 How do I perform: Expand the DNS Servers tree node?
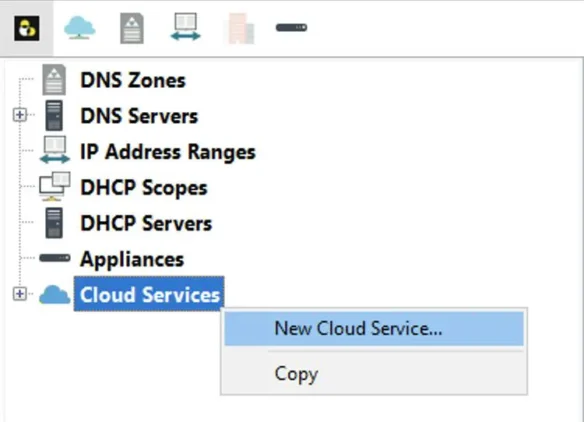tap(20, 115)
